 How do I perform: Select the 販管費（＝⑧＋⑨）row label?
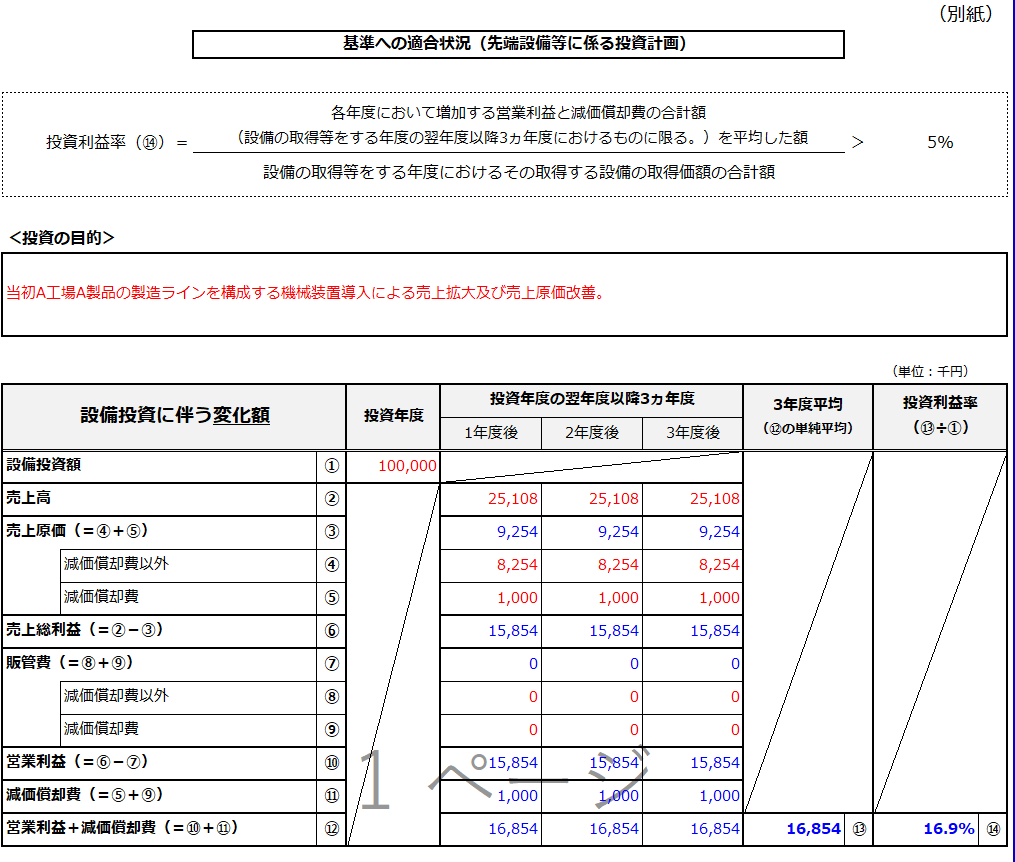click(159, 664)
